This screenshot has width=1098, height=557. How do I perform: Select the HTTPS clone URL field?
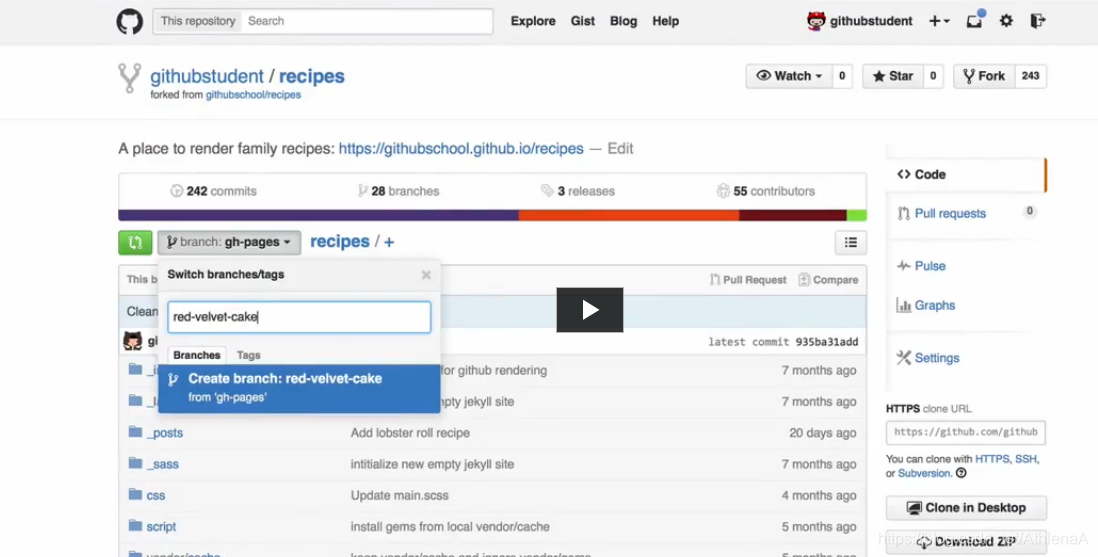pyautogui.click(x=966, y=432)
